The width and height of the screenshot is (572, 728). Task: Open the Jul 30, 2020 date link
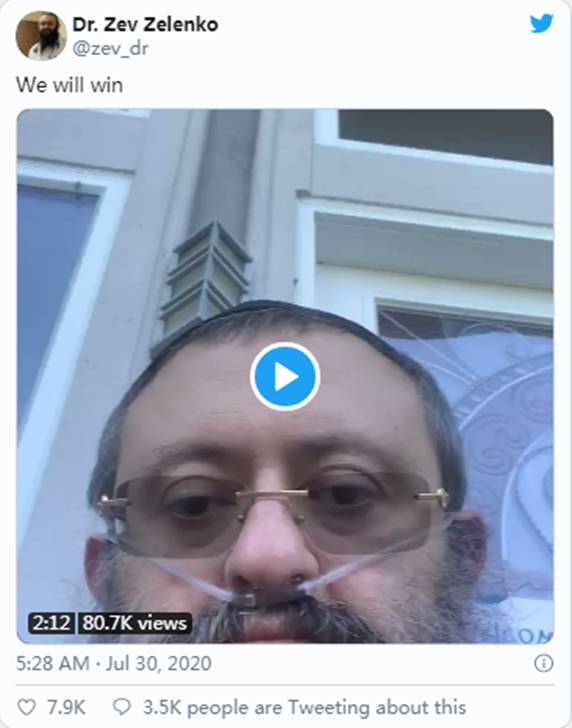point(159,663)
